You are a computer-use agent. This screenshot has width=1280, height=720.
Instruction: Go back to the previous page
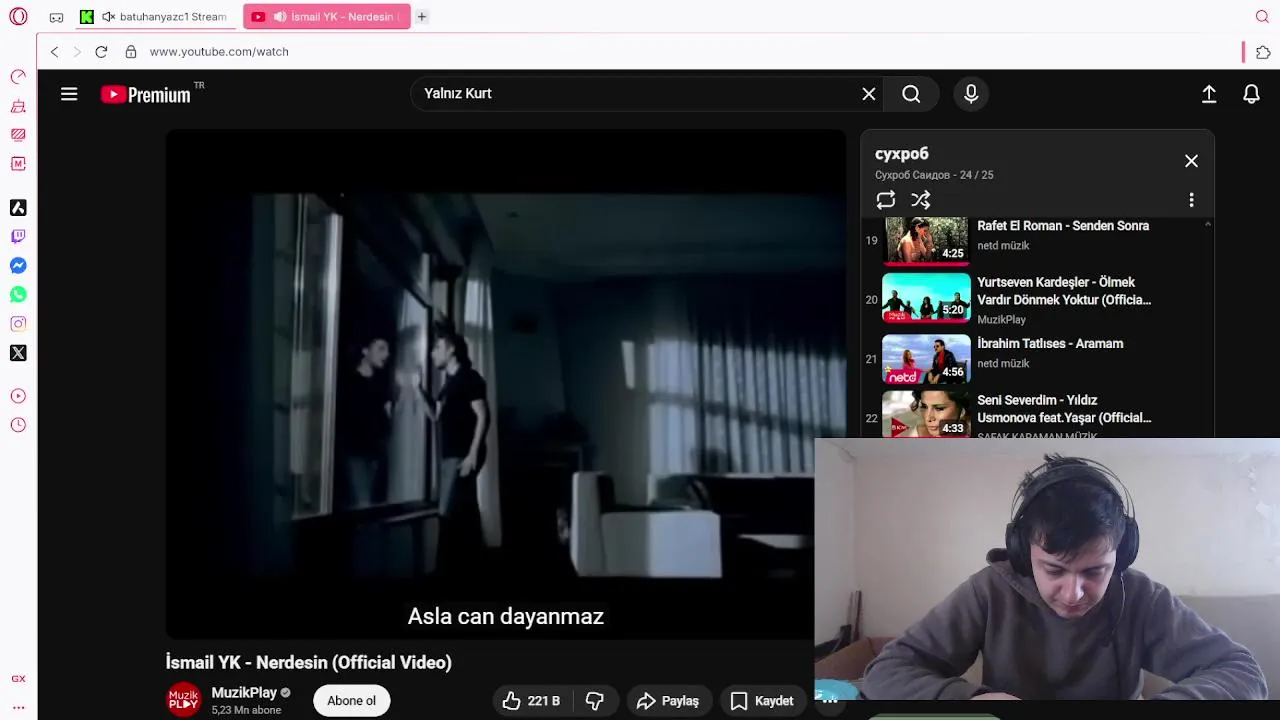pos(54,52)
